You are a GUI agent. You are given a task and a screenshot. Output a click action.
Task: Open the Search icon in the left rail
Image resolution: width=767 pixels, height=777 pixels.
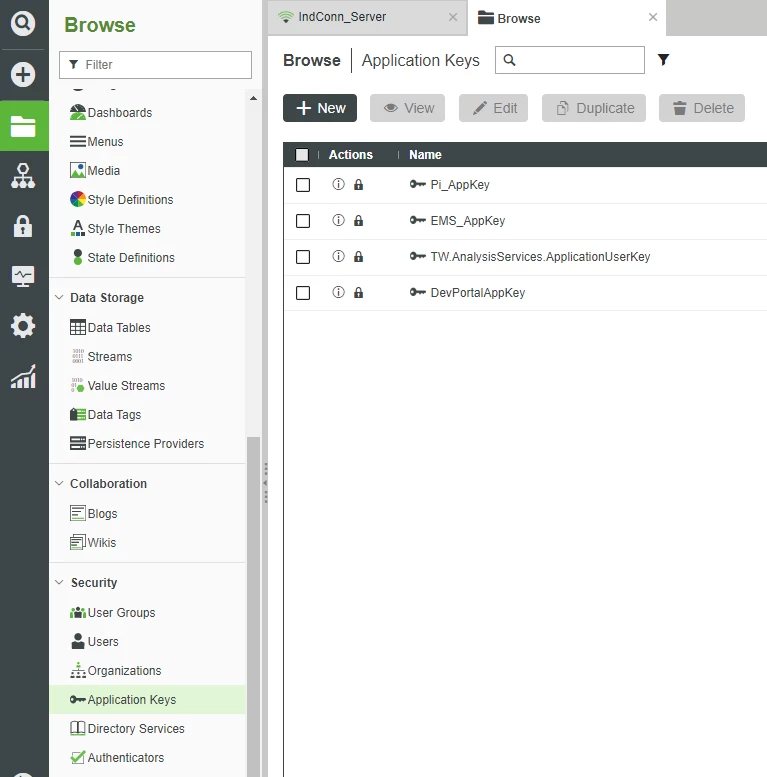[x=23, y=23]
